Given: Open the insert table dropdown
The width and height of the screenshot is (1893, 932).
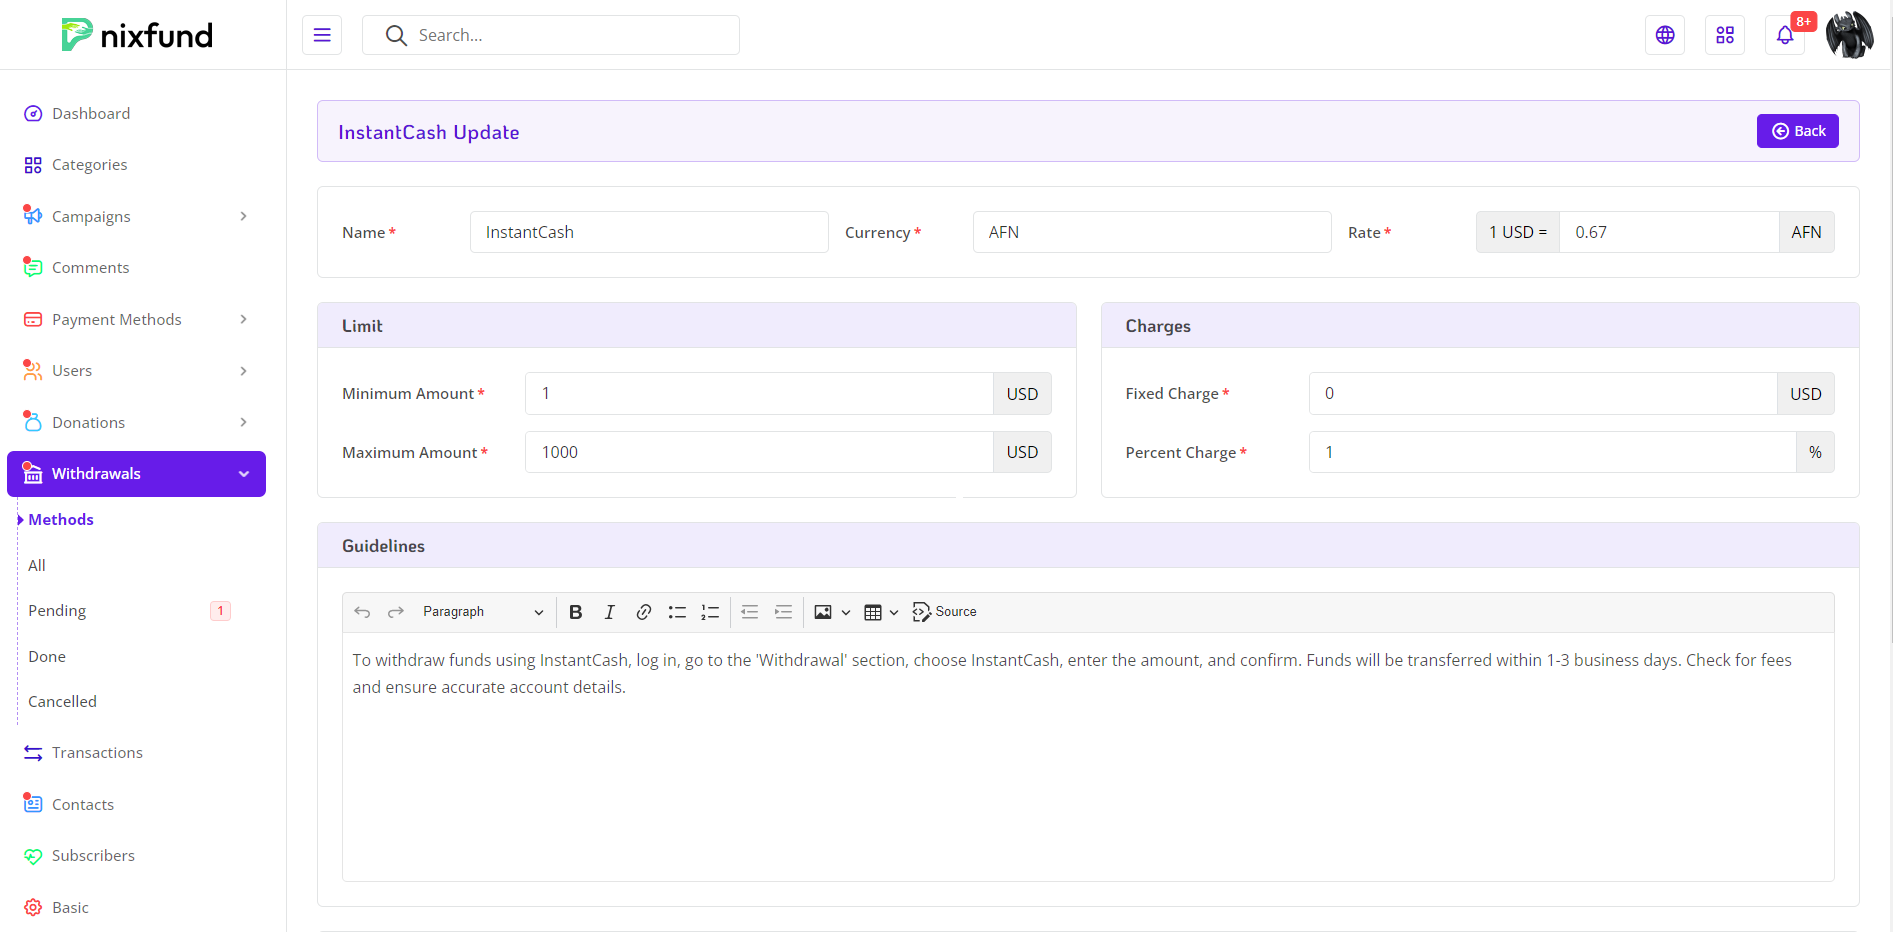Looking at the screenshot, I should pyautogui.click(x=881, y=612).
